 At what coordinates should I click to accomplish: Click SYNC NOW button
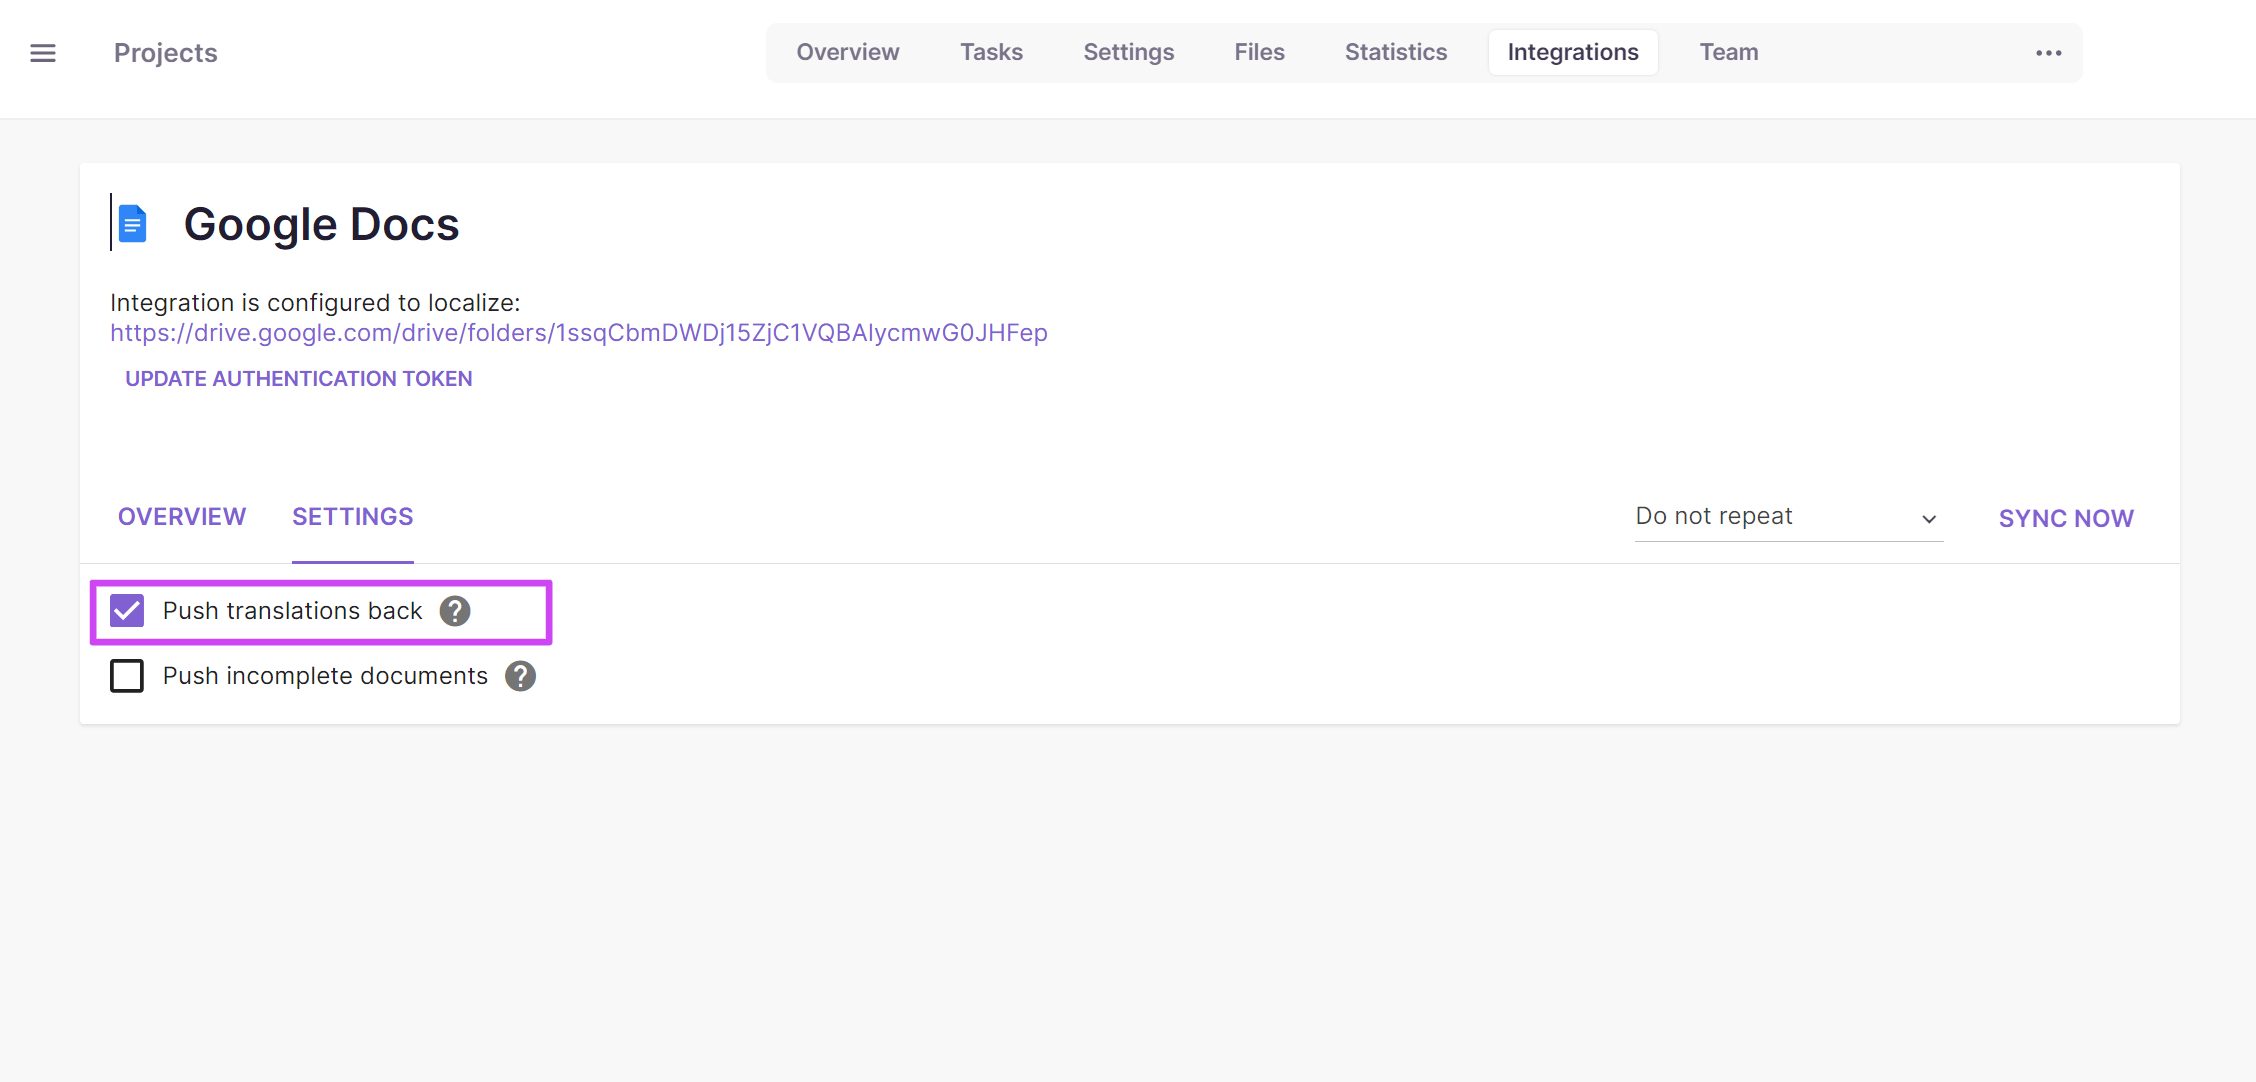coord(2066,518)
